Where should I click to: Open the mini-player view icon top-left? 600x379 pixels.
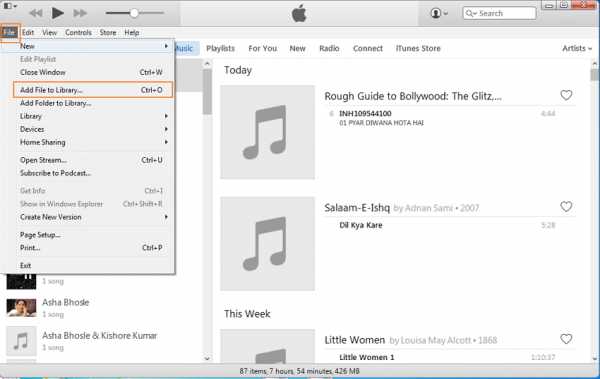click(10, 6)
